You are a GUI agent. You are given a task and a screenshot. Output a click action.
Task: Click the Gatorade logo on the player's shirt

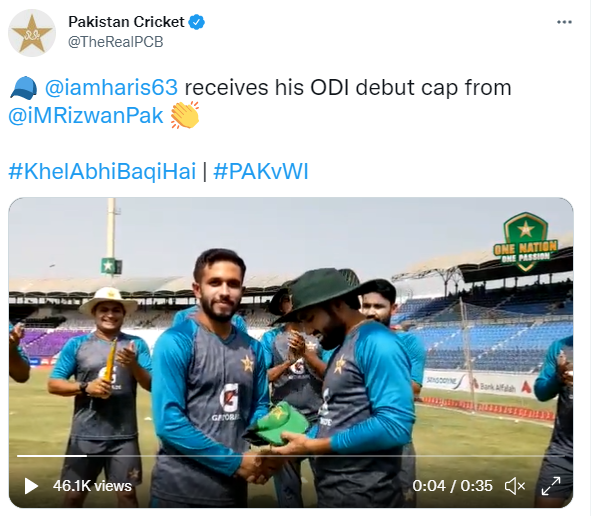[229, 401]
